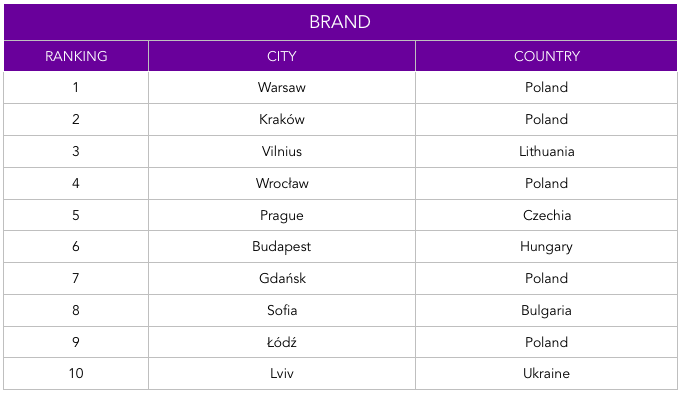Click the Sofia city cell

[x=281, y=310]
